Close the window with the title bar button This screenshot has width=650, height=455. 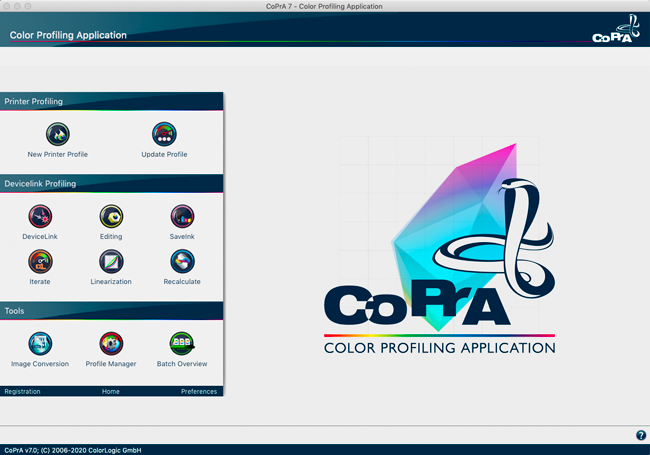7,6
